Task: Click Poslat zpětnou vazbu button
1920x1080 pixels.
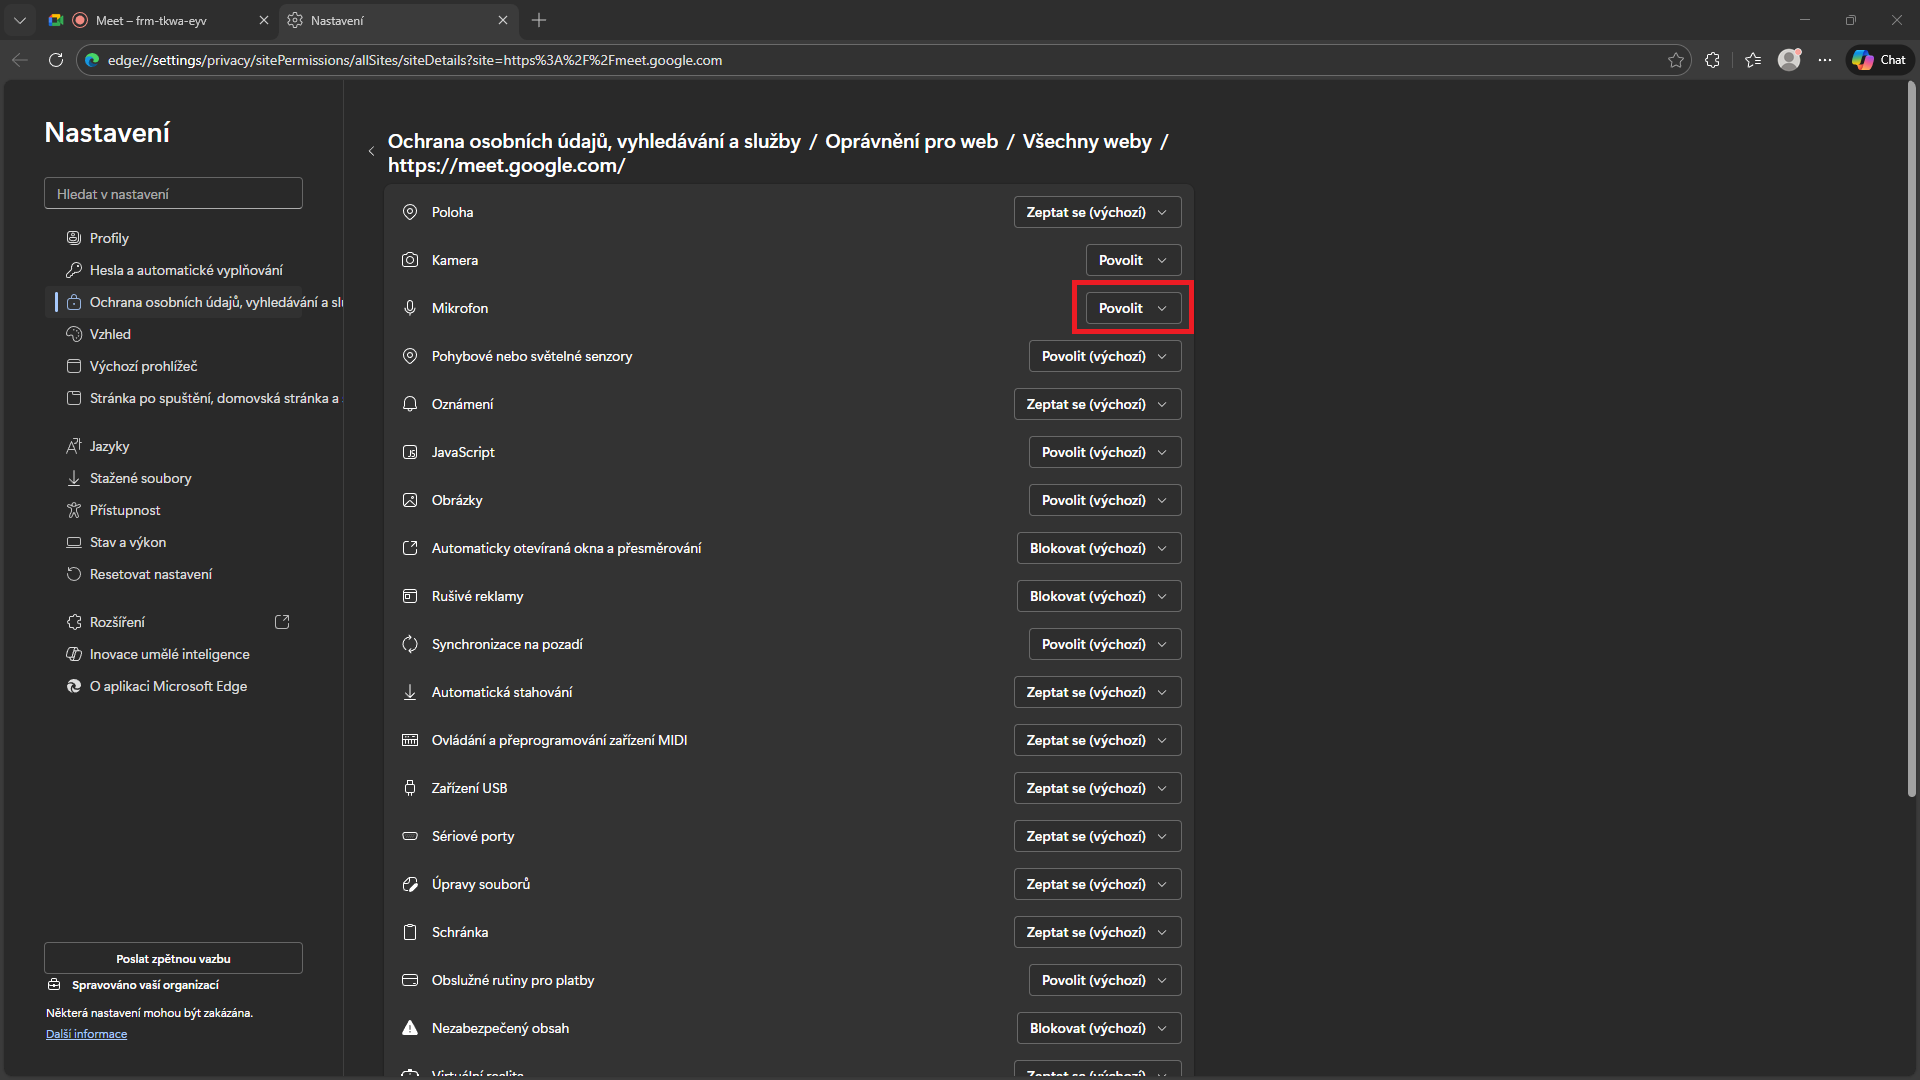Action: (x=173, y=958)
